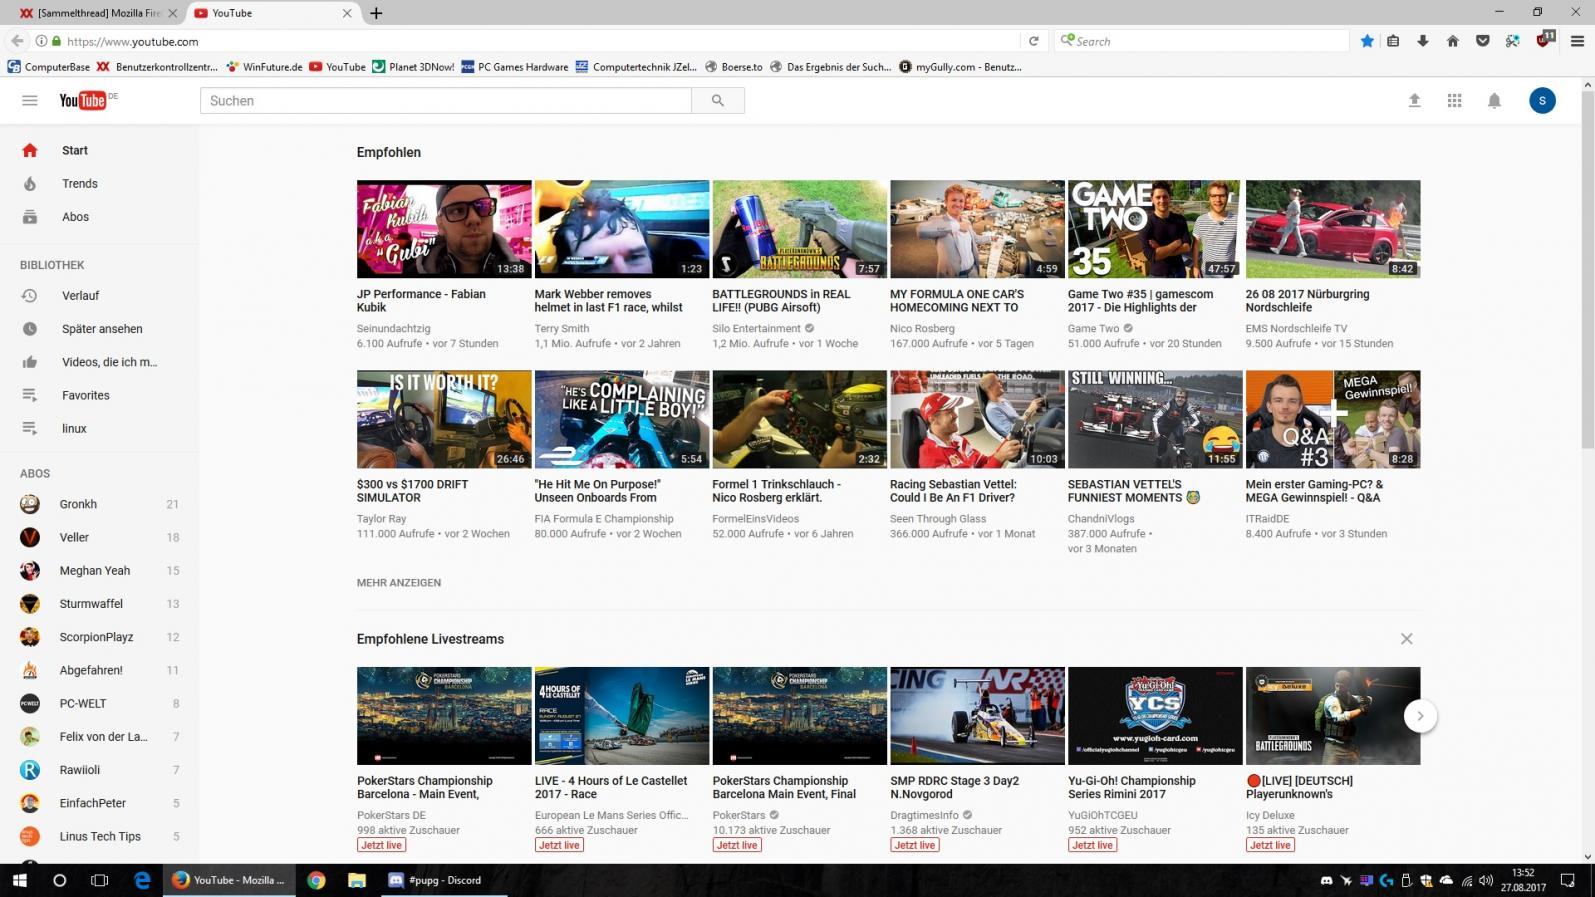Viewport: 1595px width, 897px height.
Task: Open the YouTube apps grid icon
Action: 1454,100
